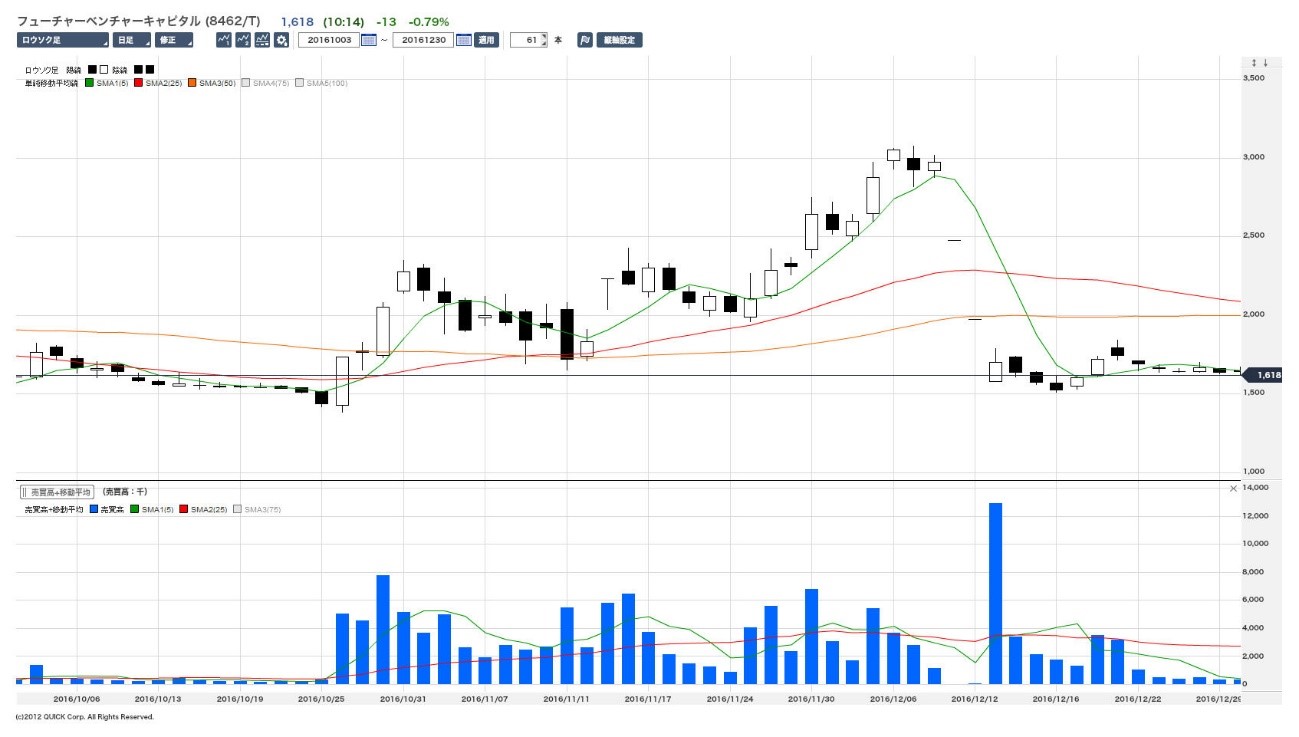Open the start date calendar picker

(x=368, y=40)
